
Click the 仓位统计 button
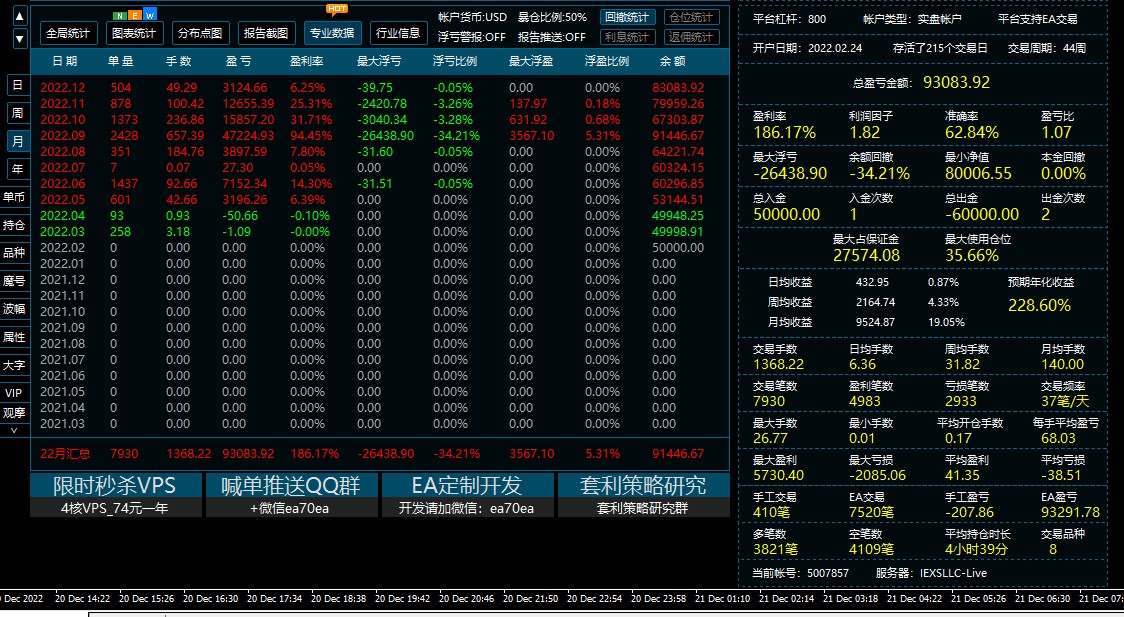tap(692, 17)
